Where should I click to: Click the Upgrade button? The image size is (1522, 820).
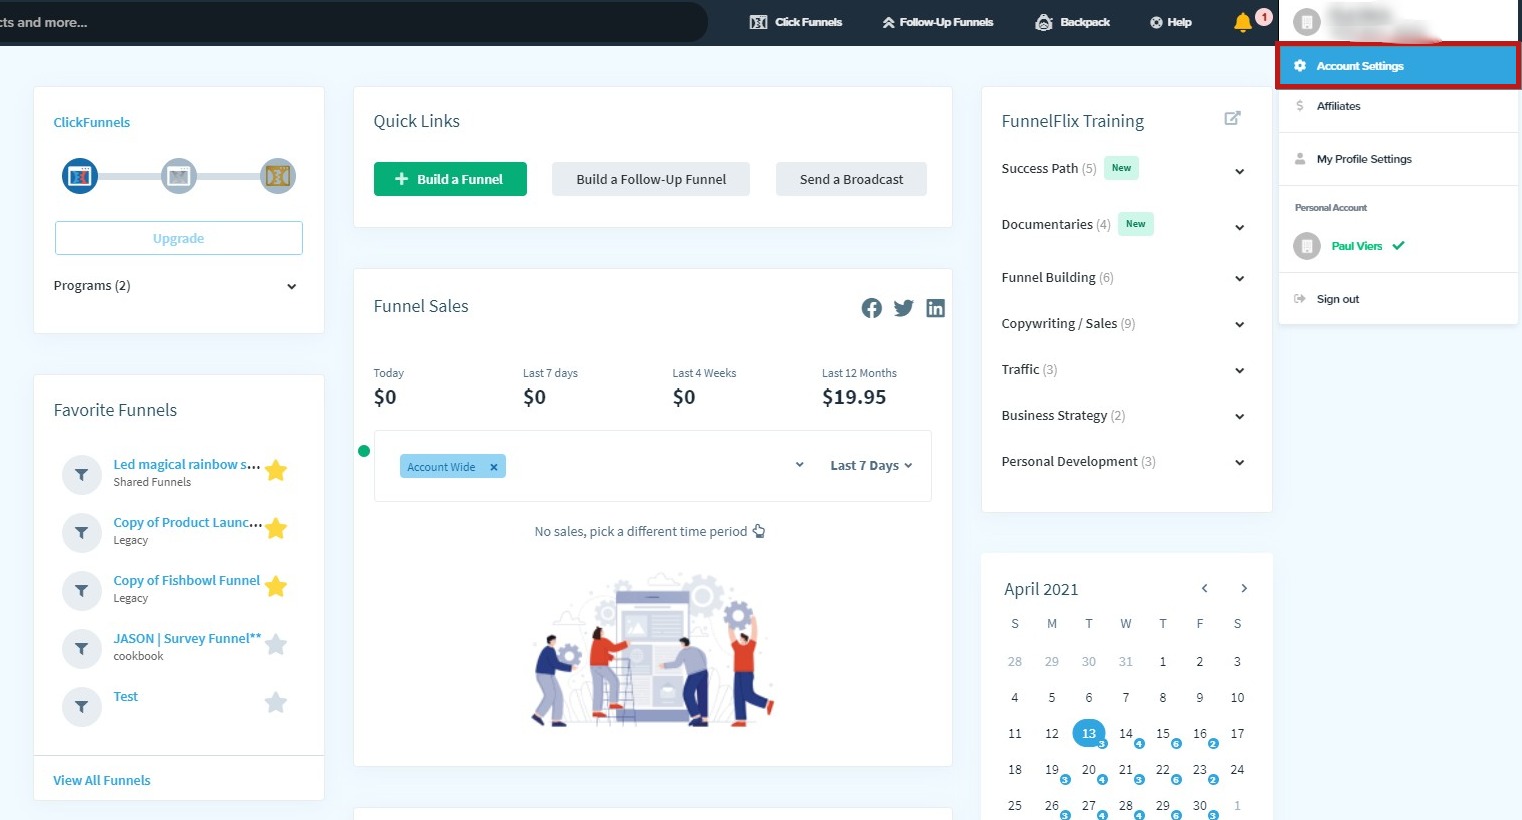click(179, 238)
